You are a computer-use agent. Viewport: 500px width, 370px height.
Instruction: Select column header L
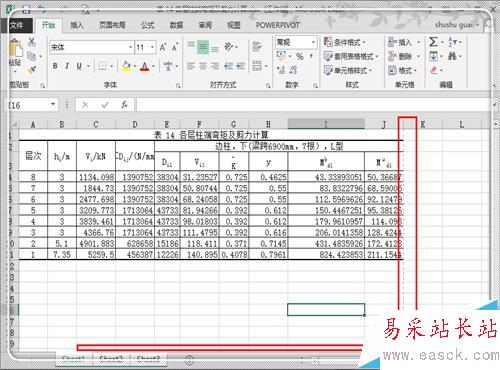pyautogui.click(x=462, y=125)
